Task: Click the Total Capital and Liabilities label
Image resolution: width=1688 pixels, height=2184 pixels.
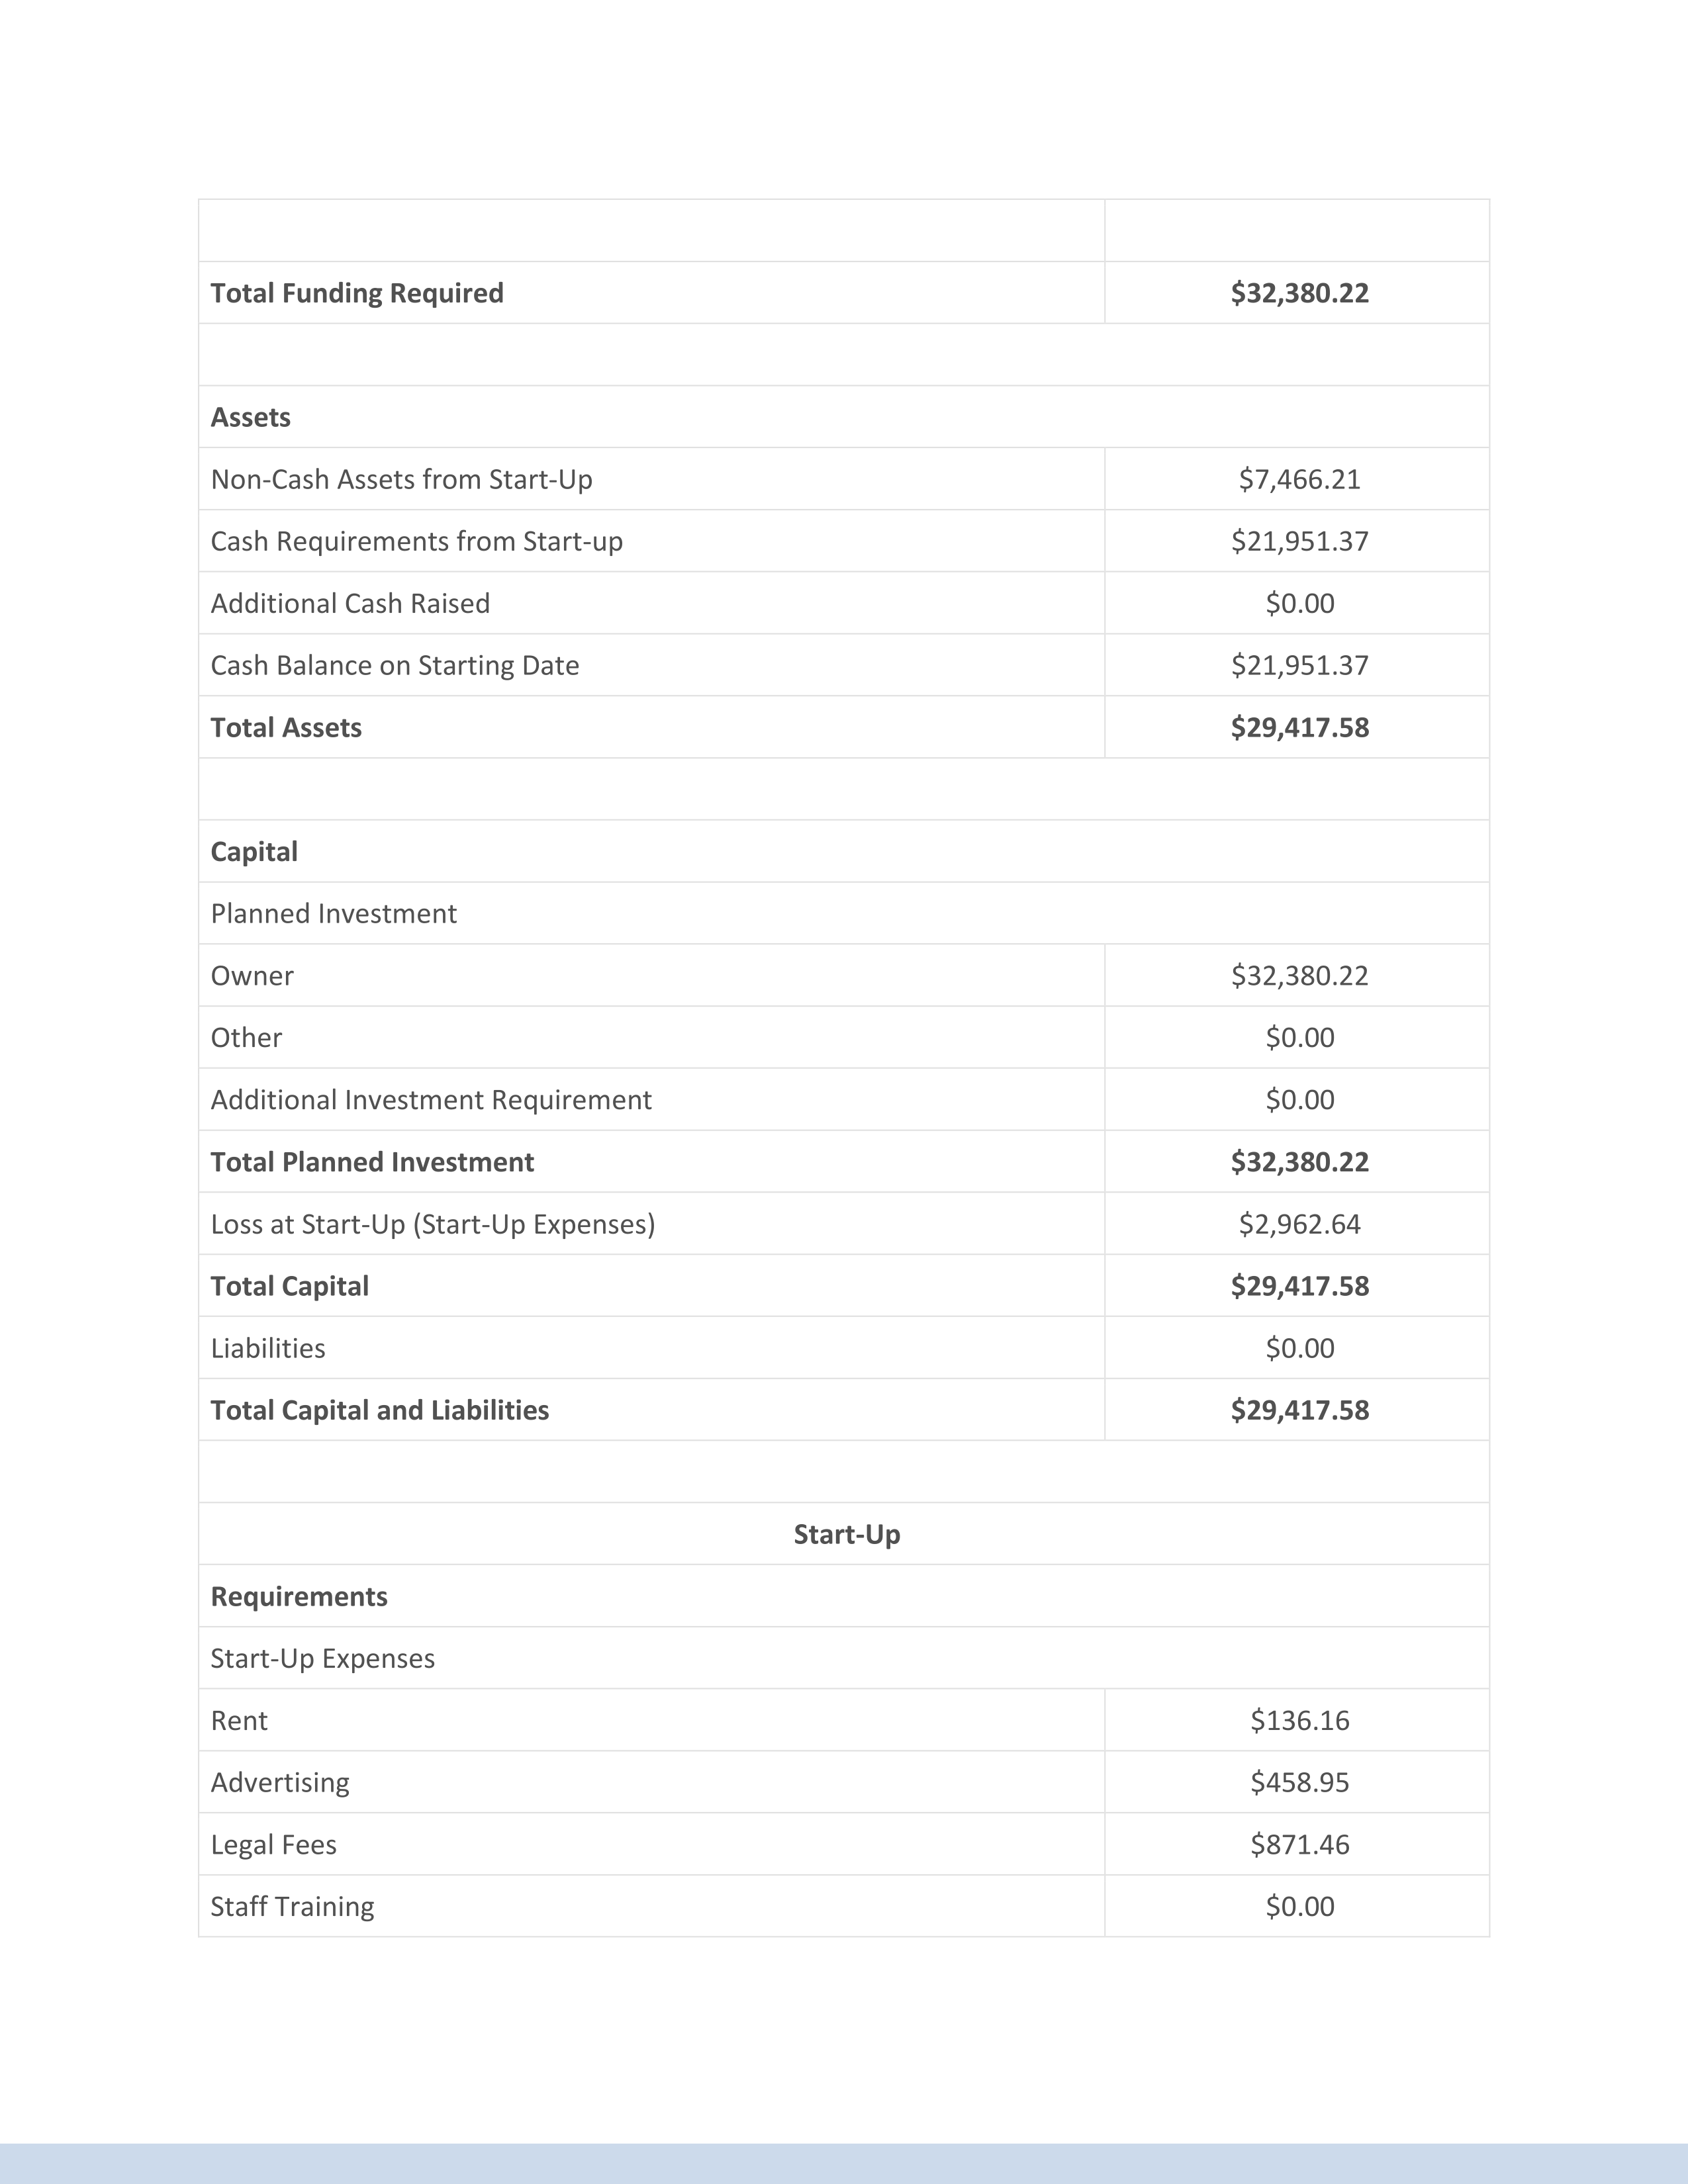Action: click(380, 1410)
